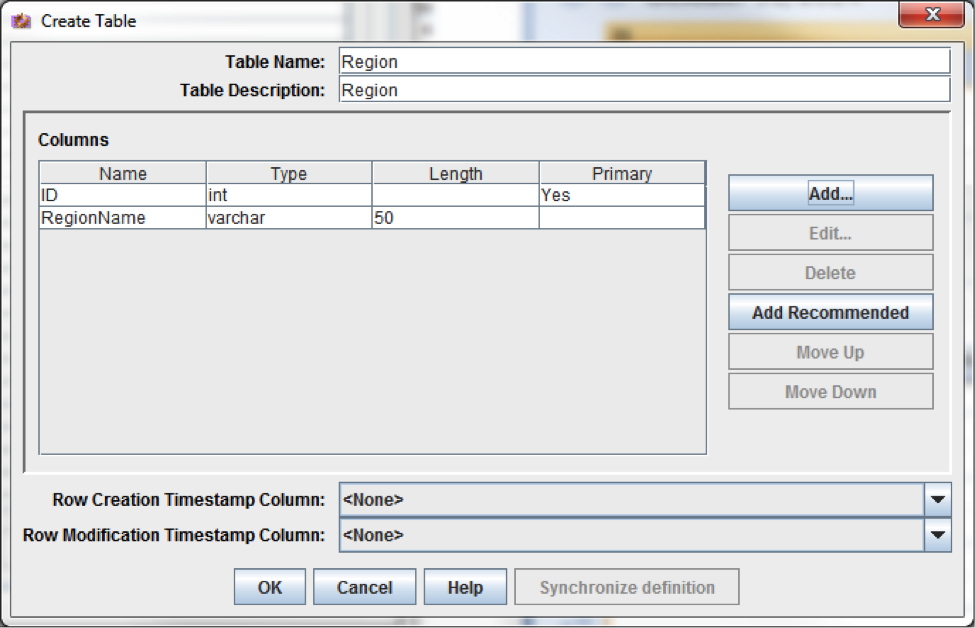Image resolution: width=975 pixels, height=628 pixels.
Task: Select the ID column row
Action: coord(372,195)
